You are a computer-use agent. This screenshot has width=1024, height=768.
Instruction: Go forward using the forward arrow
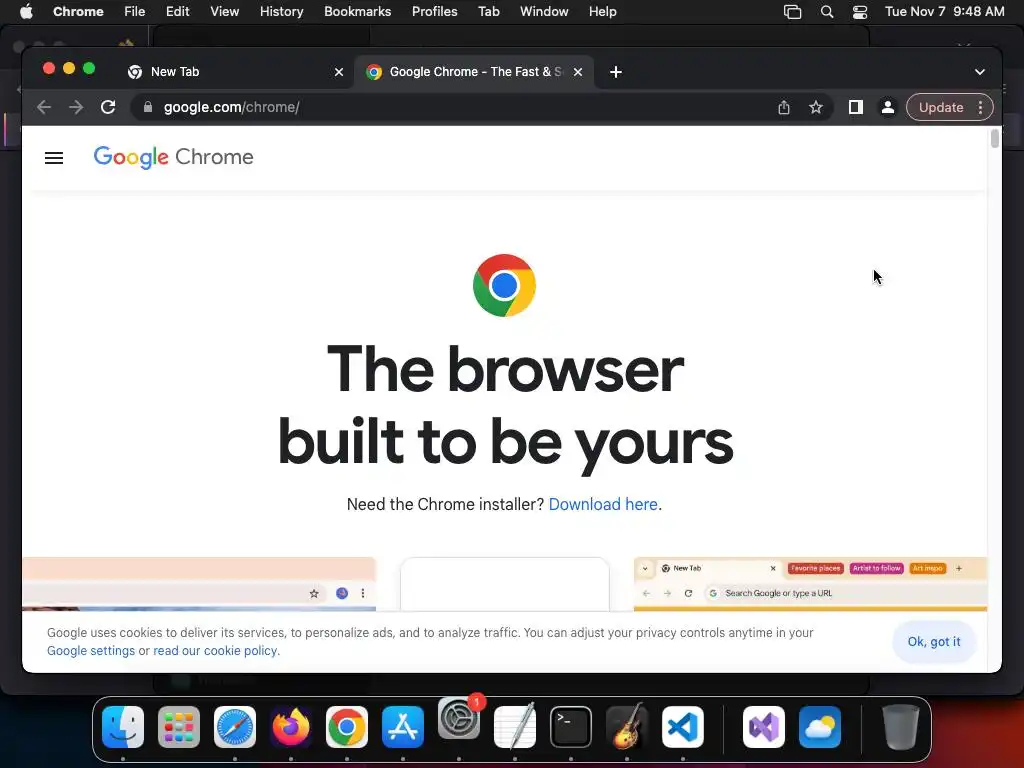(76, 107)
